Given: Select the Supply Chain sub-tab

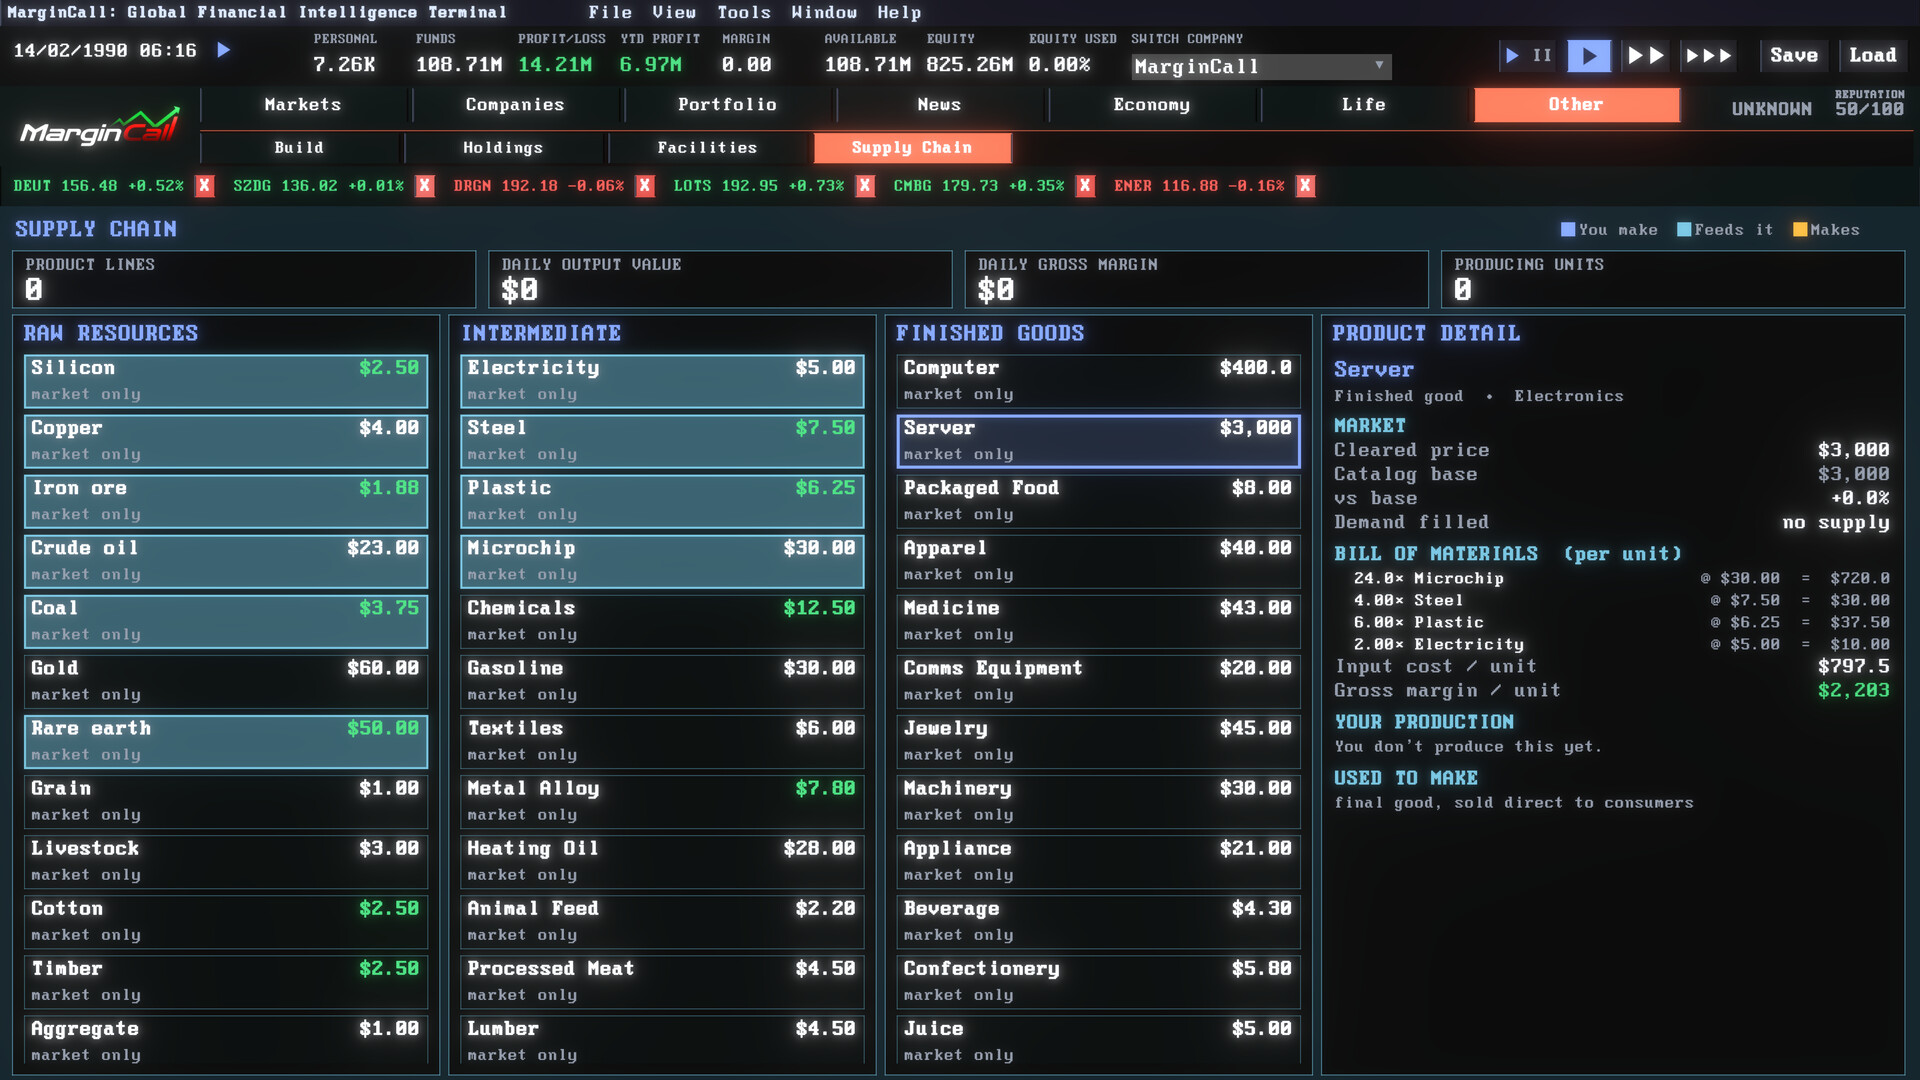Looking at the screenshot, I should coord(912,148).
